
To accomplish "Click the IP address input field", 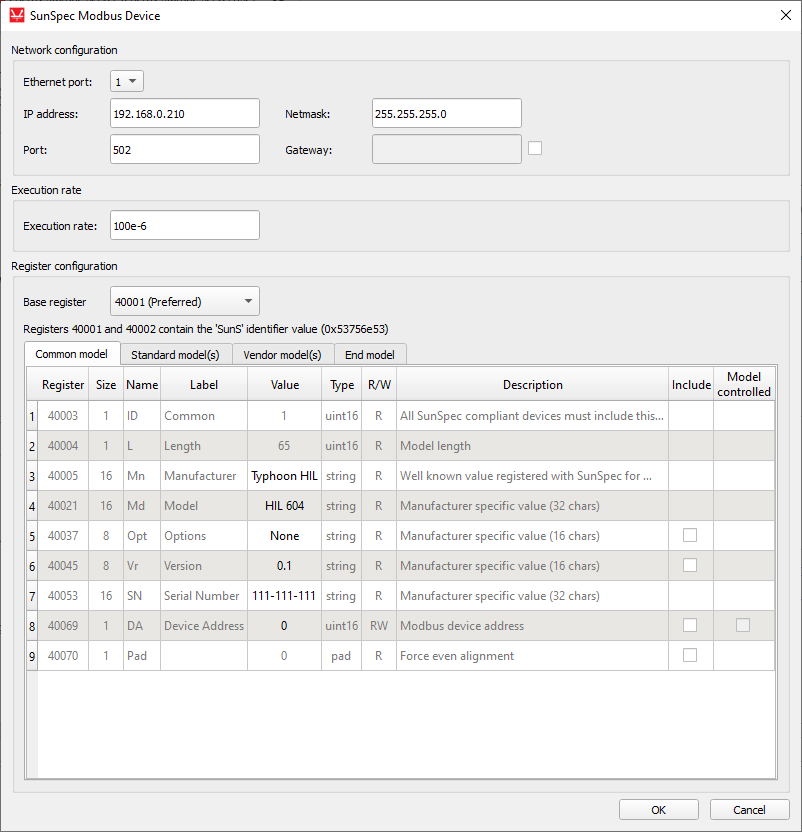I will click(x=185, y=114).
